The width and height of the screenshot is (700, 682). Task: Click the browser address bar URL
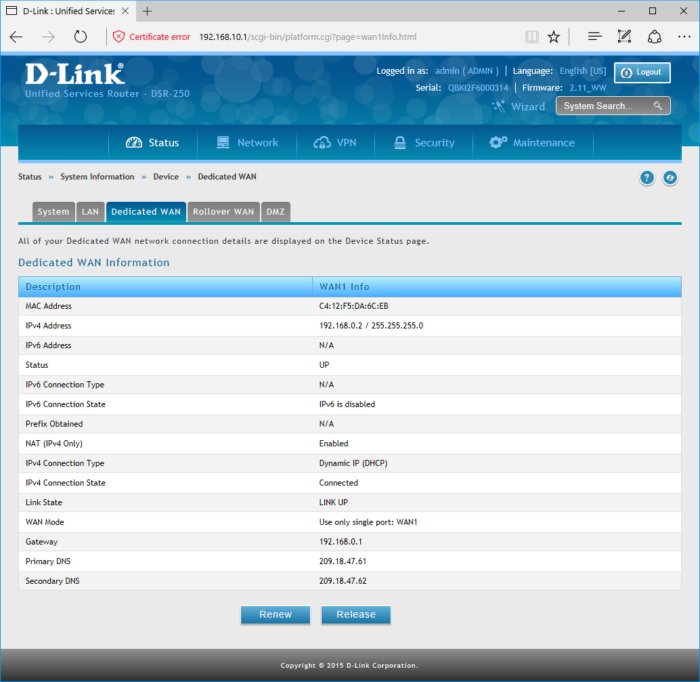pos(308,37)
